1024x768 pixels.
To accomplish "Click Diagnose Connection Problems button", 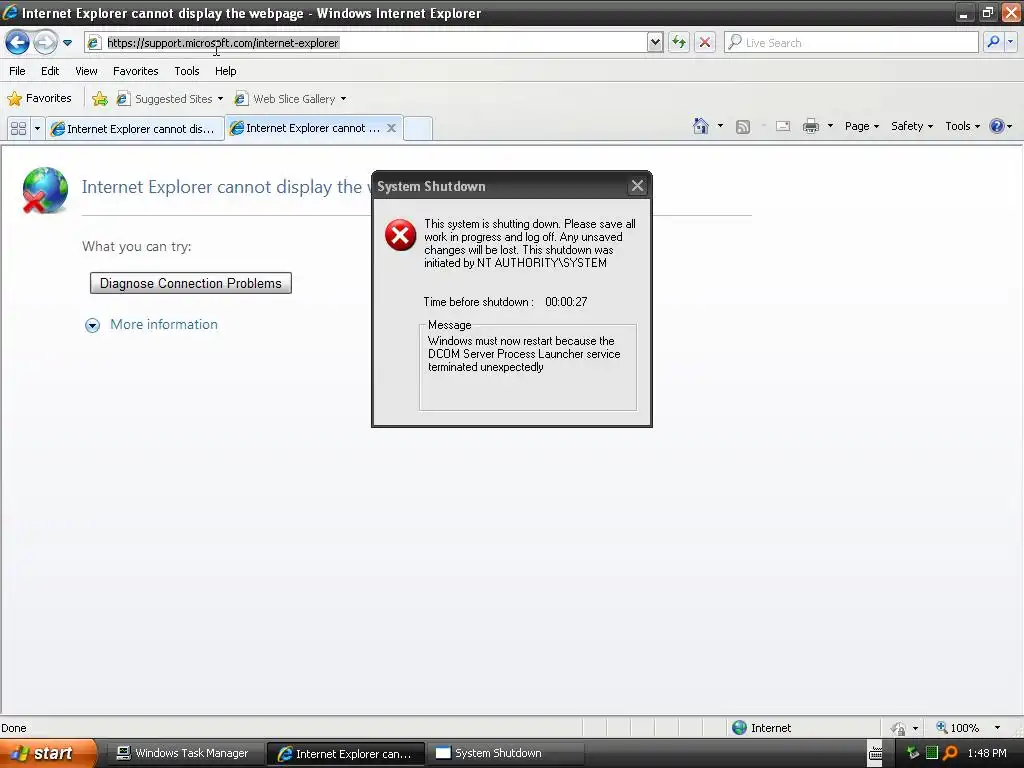I will point(191,283).
